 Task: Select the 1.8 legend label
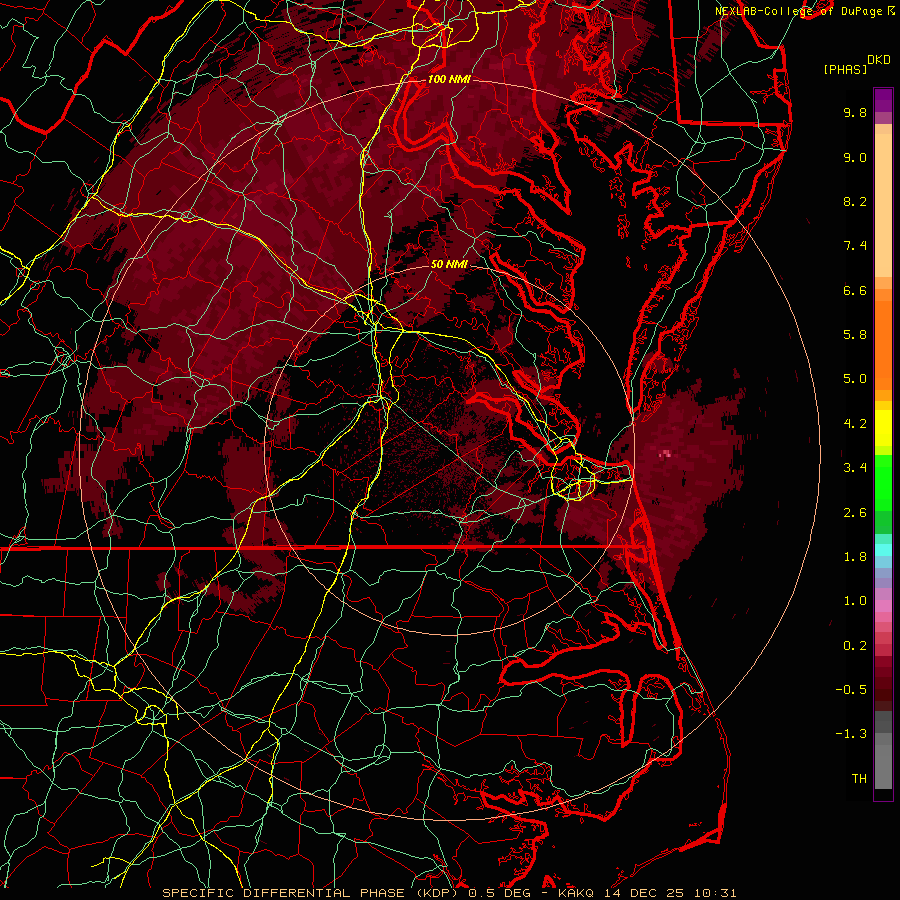click(855, 557)
